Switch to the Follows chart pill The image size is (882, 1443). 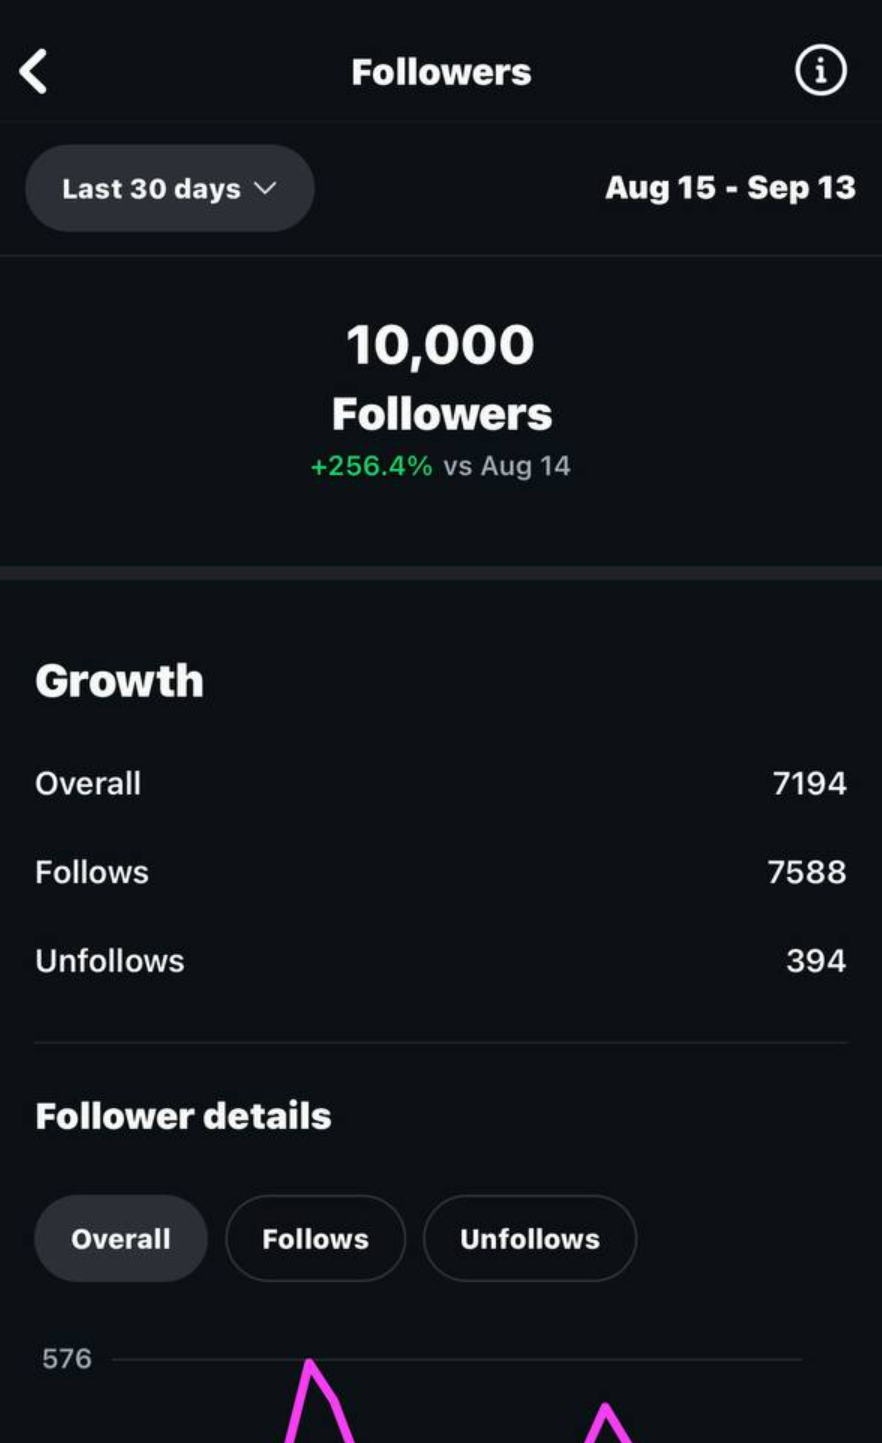(x=315, y=1238)
